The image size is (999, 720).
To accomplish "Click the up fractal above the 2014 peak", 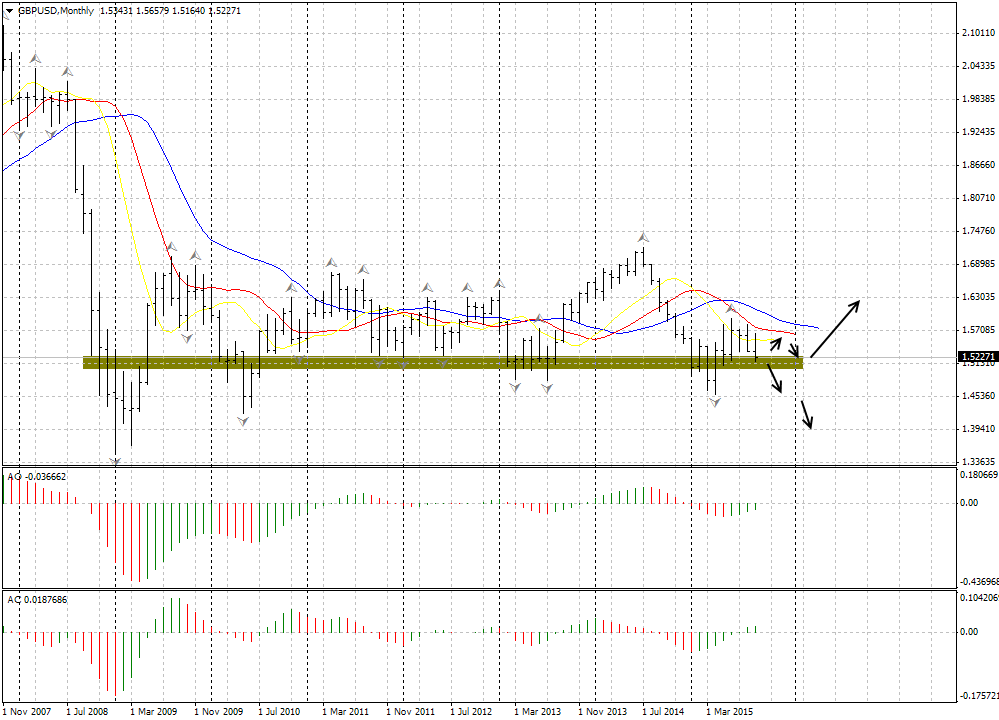I will point(644,237).
